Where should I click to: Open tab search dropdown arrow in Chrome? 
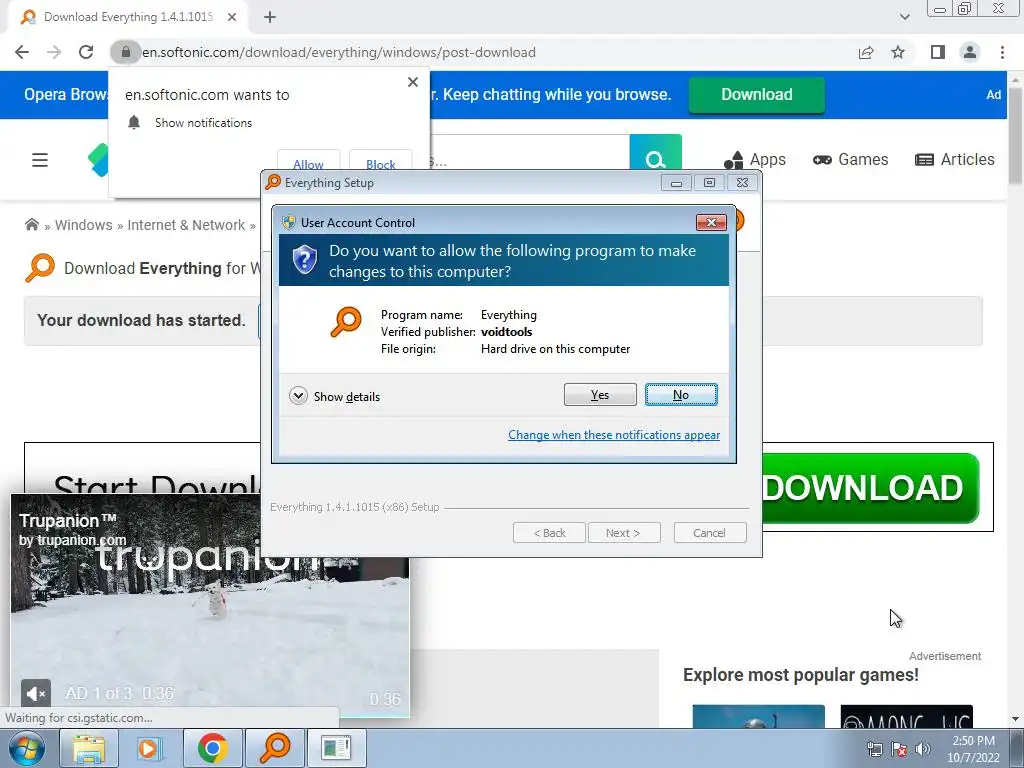pyautogui.click(x=904, y=17)
